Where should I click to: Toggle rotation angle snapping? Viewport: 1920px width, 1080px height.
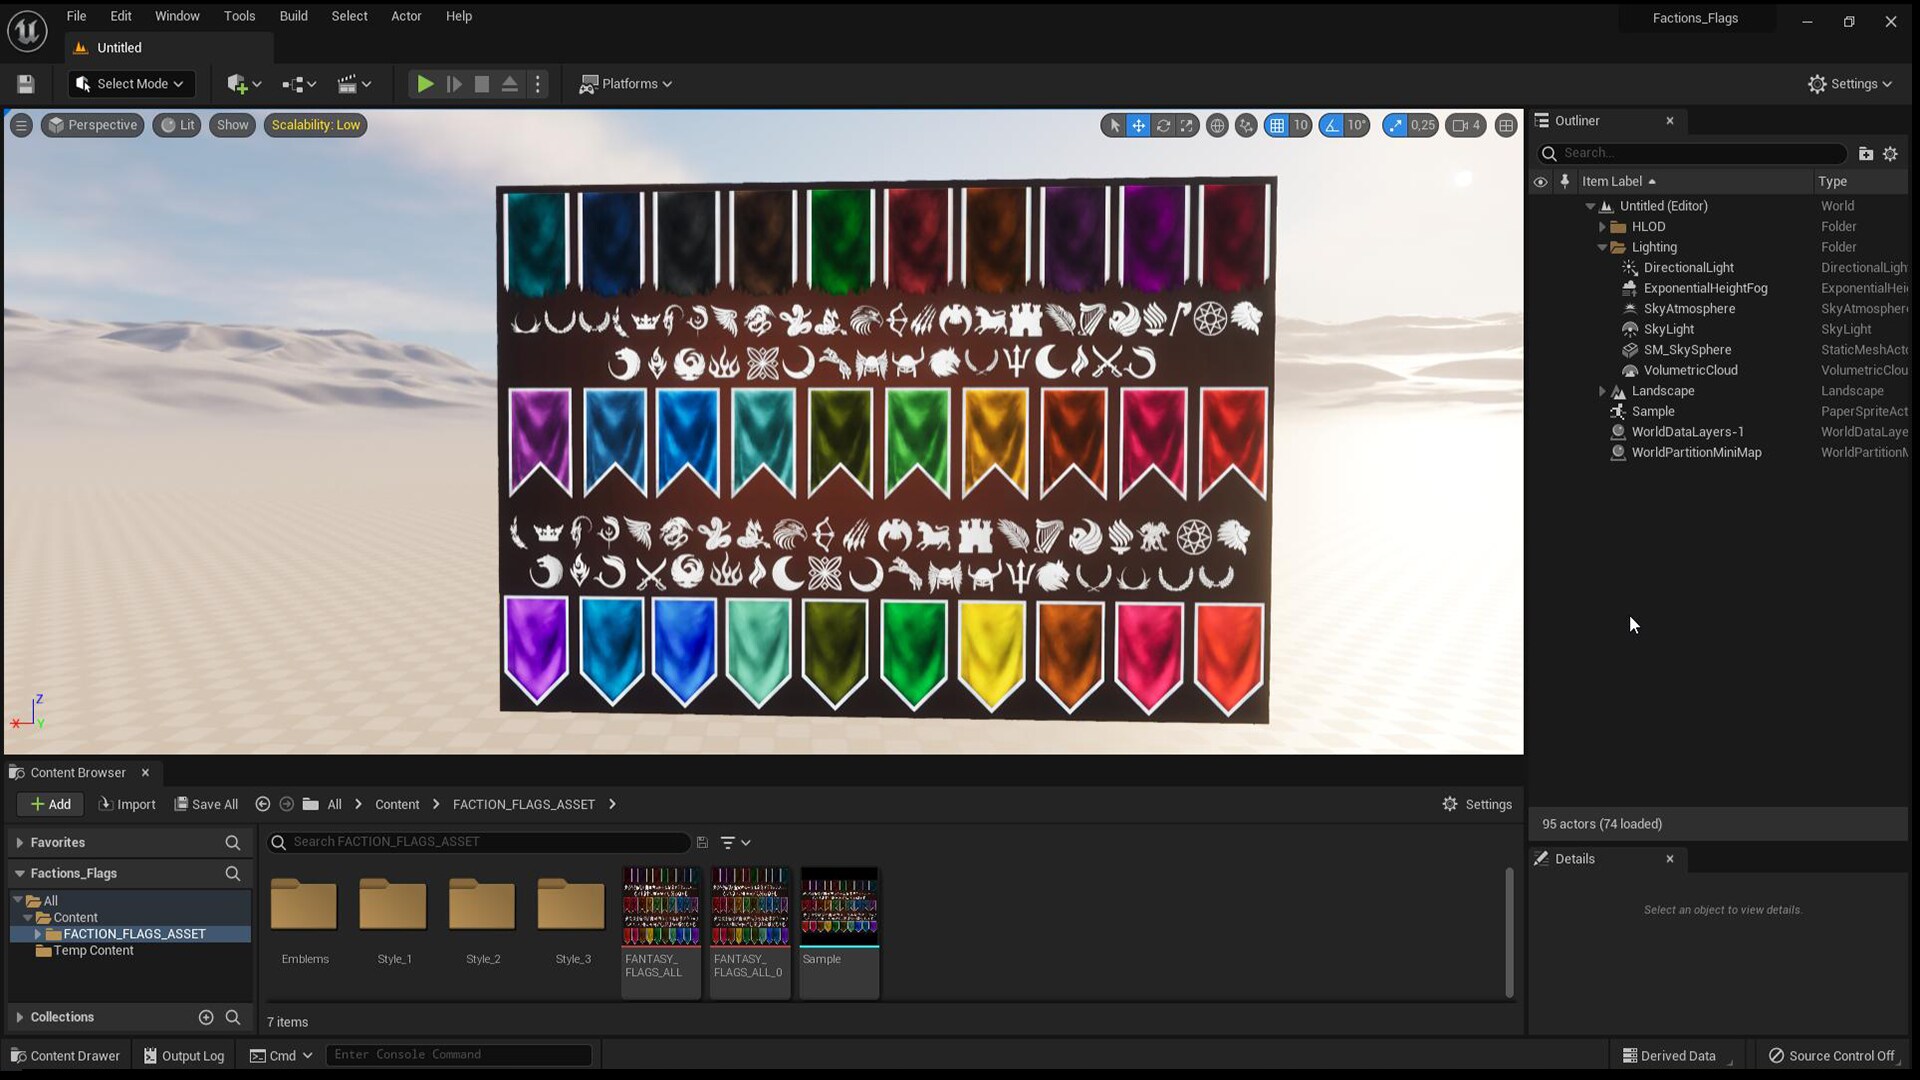pyautogui.click(x=1332, y=125)
